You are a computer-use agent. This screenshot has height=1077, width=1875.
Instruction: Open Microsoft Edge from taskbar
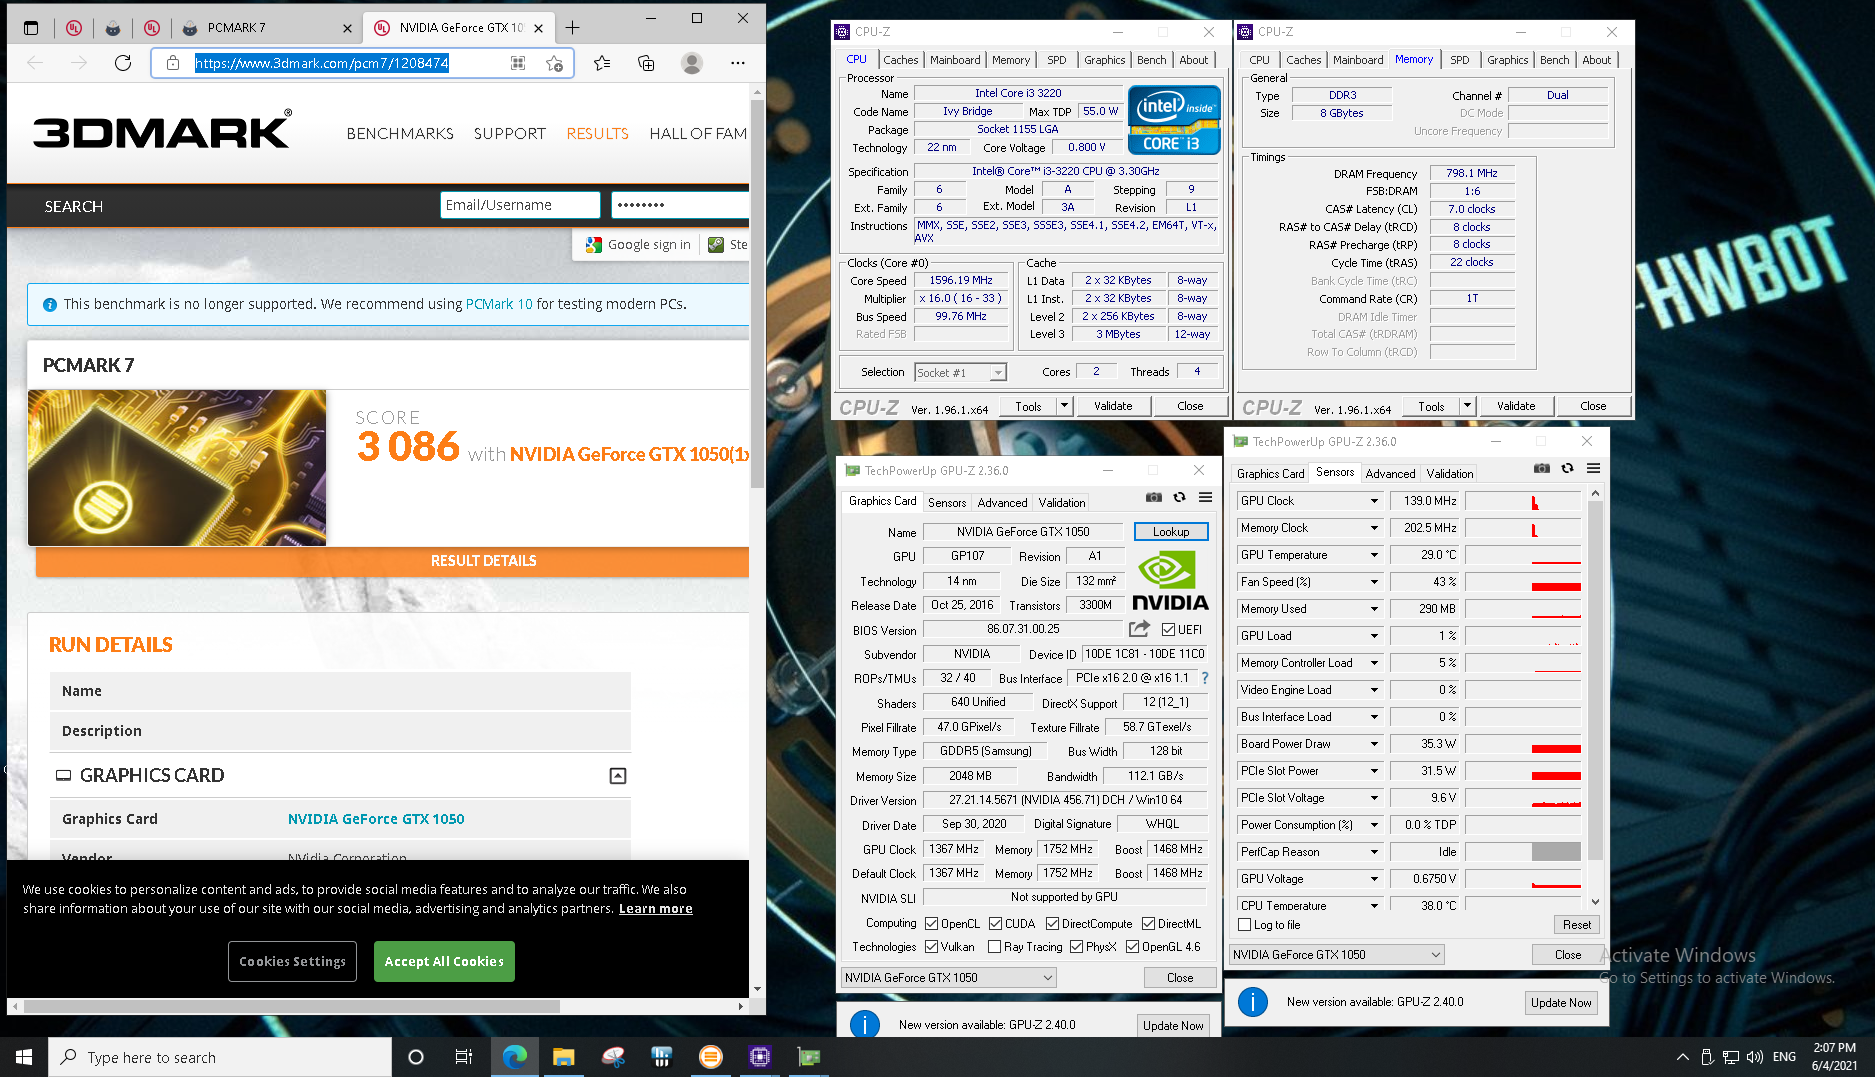click(514, 1057)
